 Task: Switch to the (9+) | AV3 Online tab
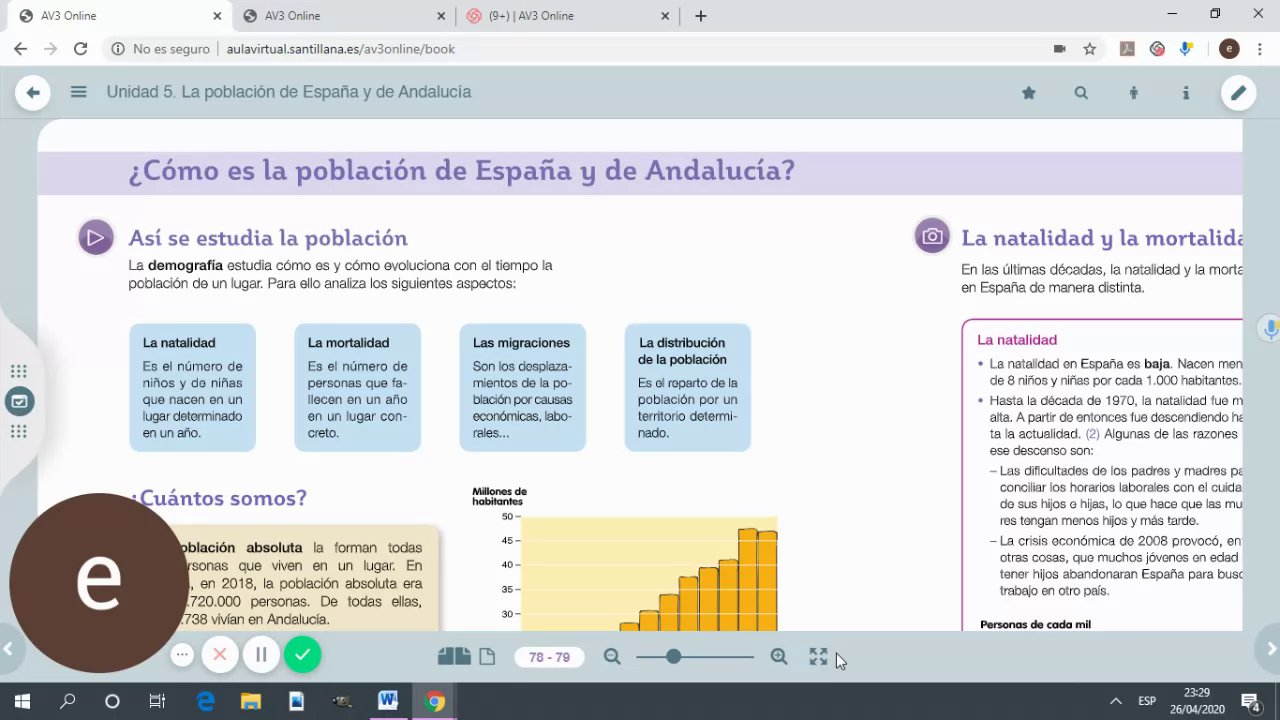pyautogui.click(x=568, y=16)
